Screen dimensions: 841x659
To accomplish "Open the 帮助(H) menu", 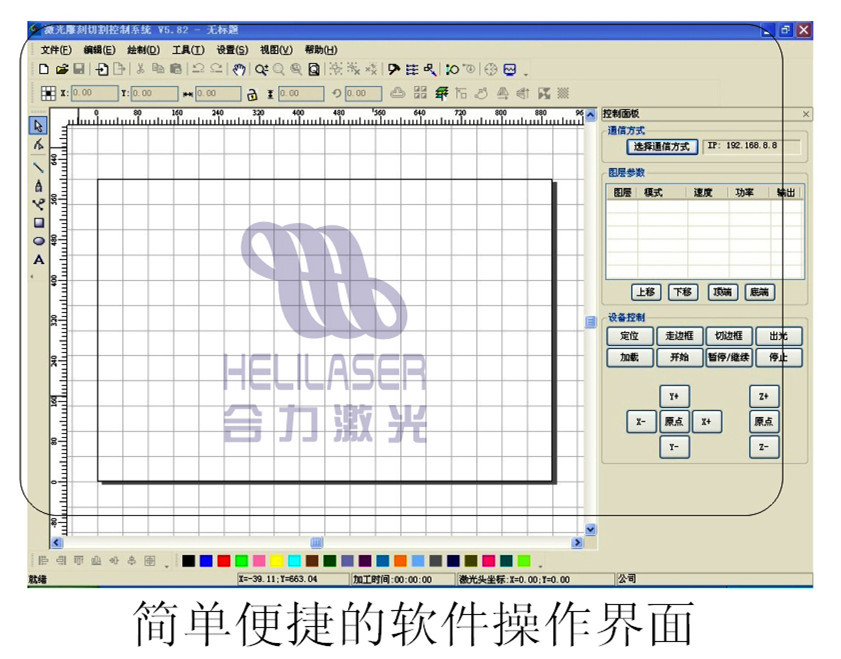I will tap(321, 50).
